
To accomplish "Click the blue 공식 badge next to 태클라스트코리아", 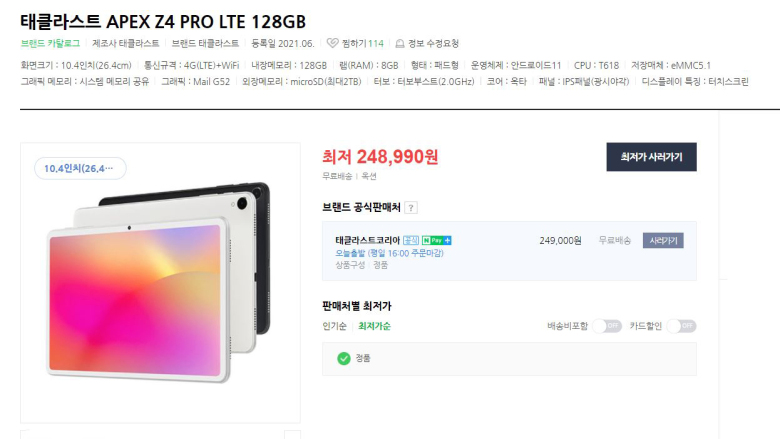I will (x=411, y=241).
